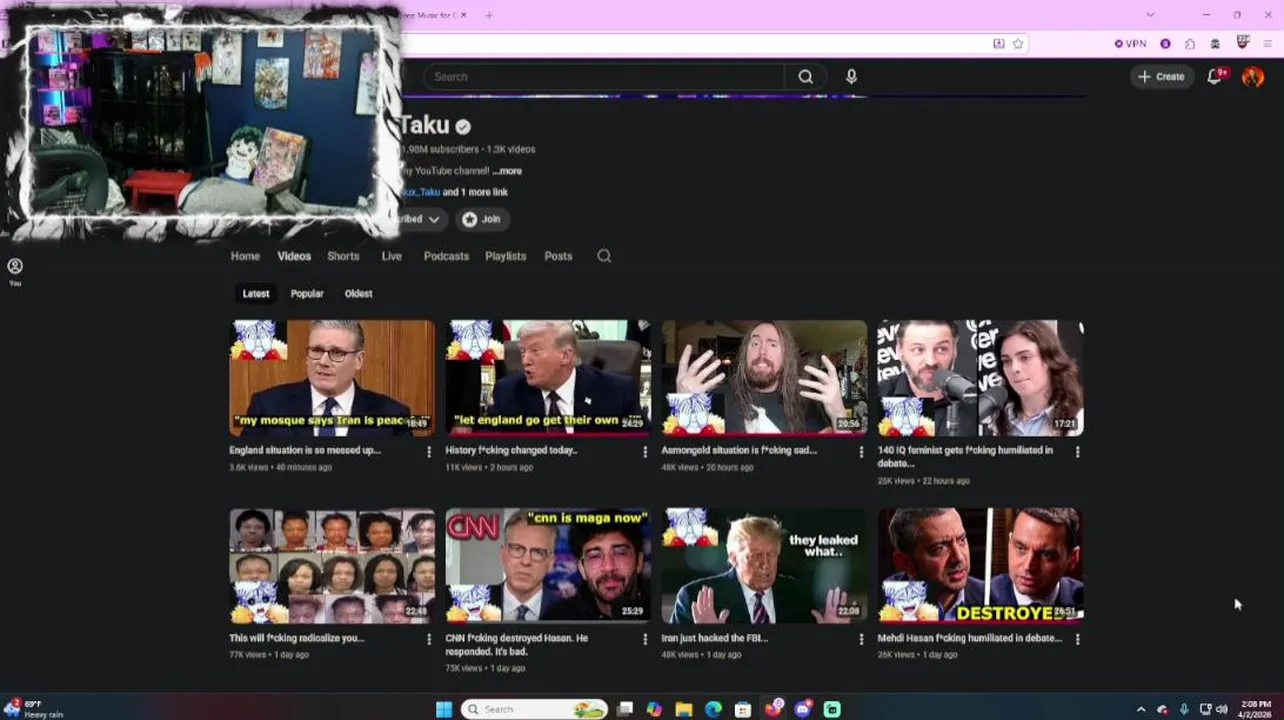Switch to the channel Home tab
This screenshot has width=1284, height=720.
(245, 256)
